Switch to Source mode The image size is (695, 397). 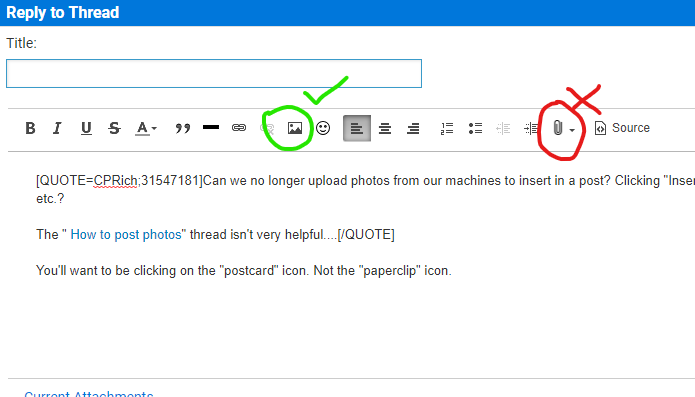tap(622, 128)
